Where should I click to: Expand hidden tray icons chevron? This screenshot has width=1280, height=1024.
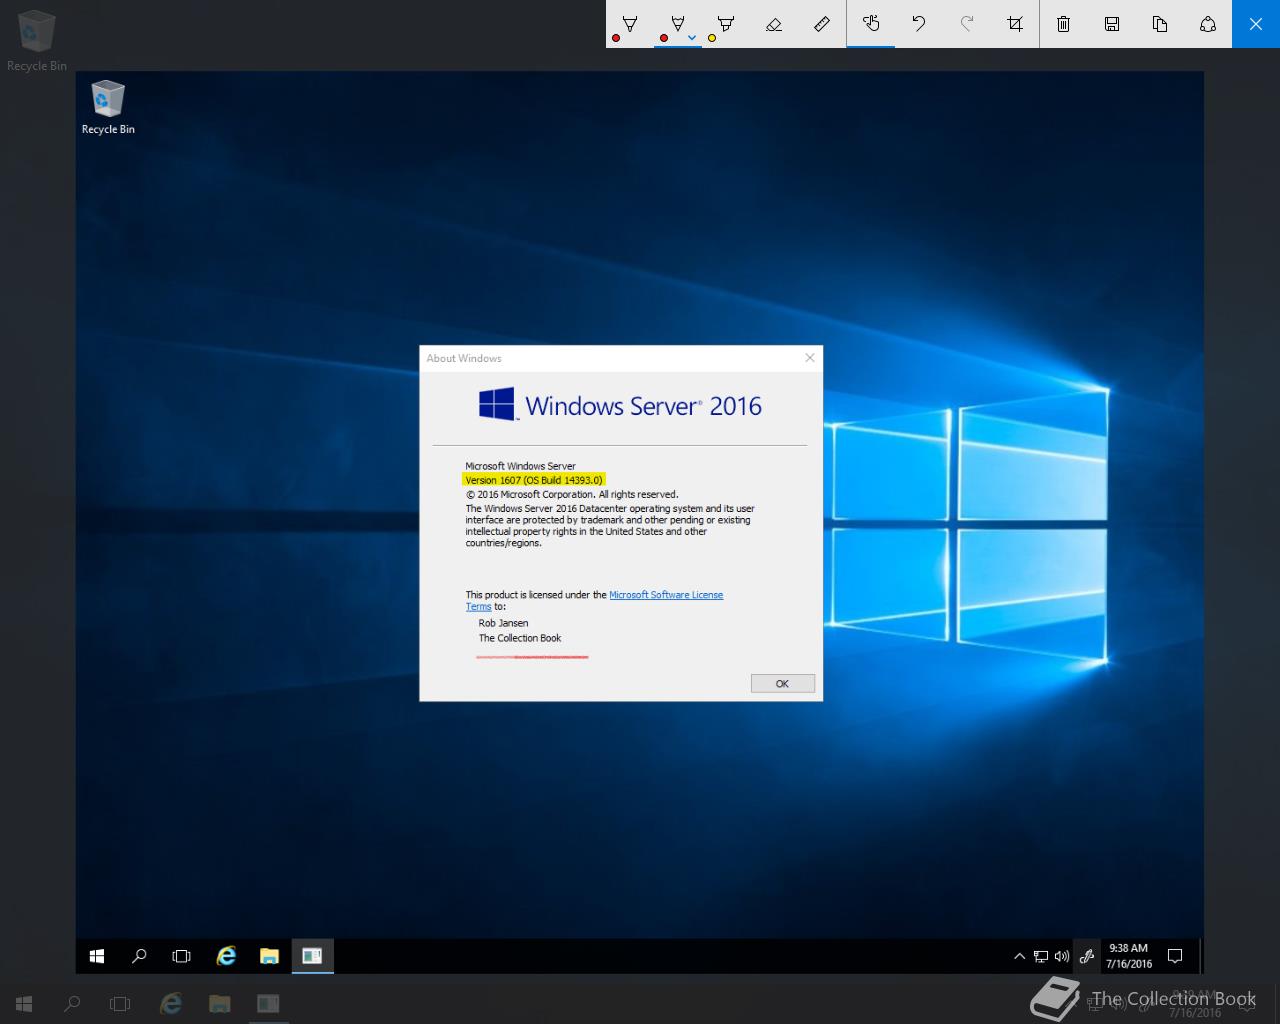click(x=1019, y=956)
